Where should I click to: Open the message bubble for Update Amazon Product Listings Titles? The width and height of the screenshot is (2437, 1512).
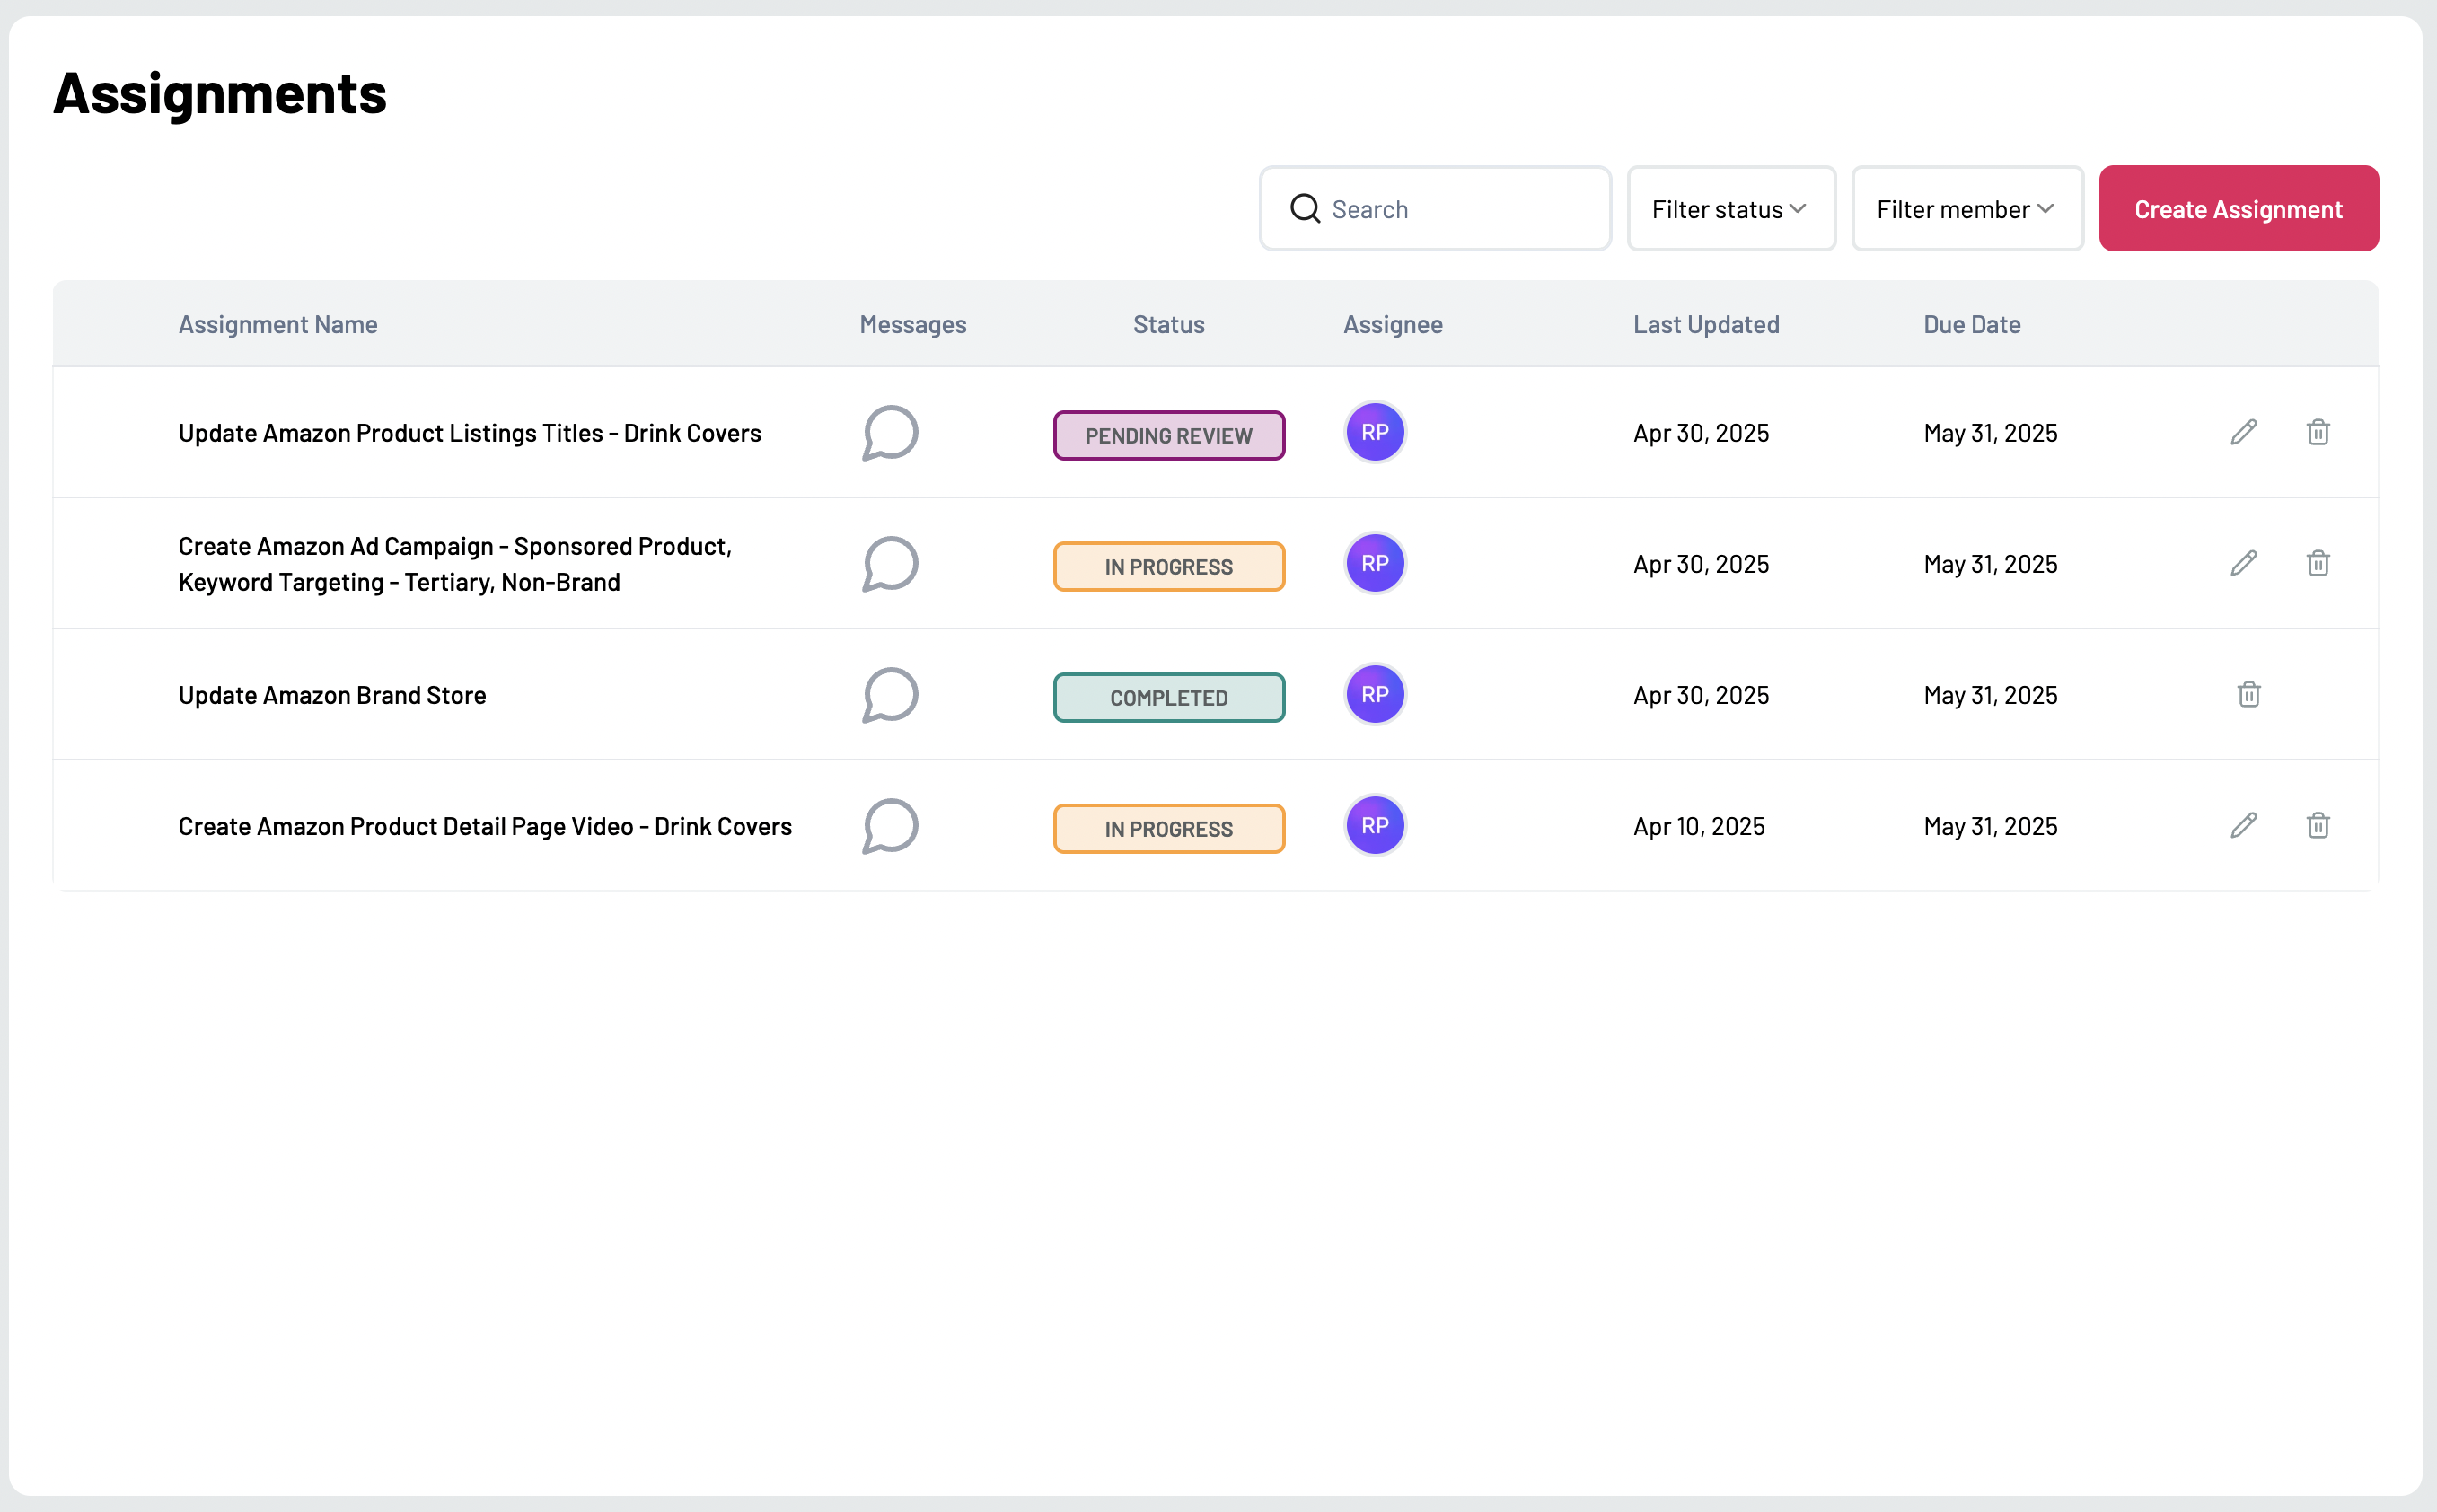pyautogui.click(x=889, y=432)
